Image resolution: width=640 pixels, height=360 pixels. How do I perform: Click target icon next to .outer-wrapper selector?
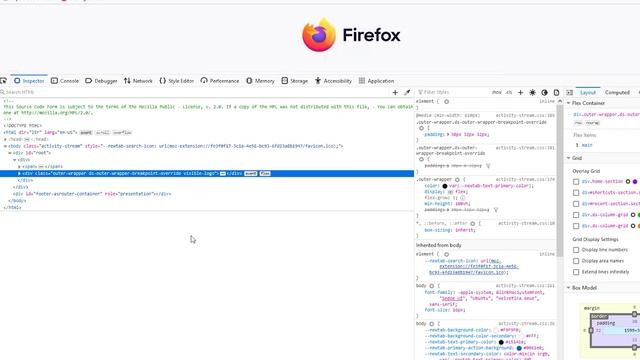(x=457, y=180)
